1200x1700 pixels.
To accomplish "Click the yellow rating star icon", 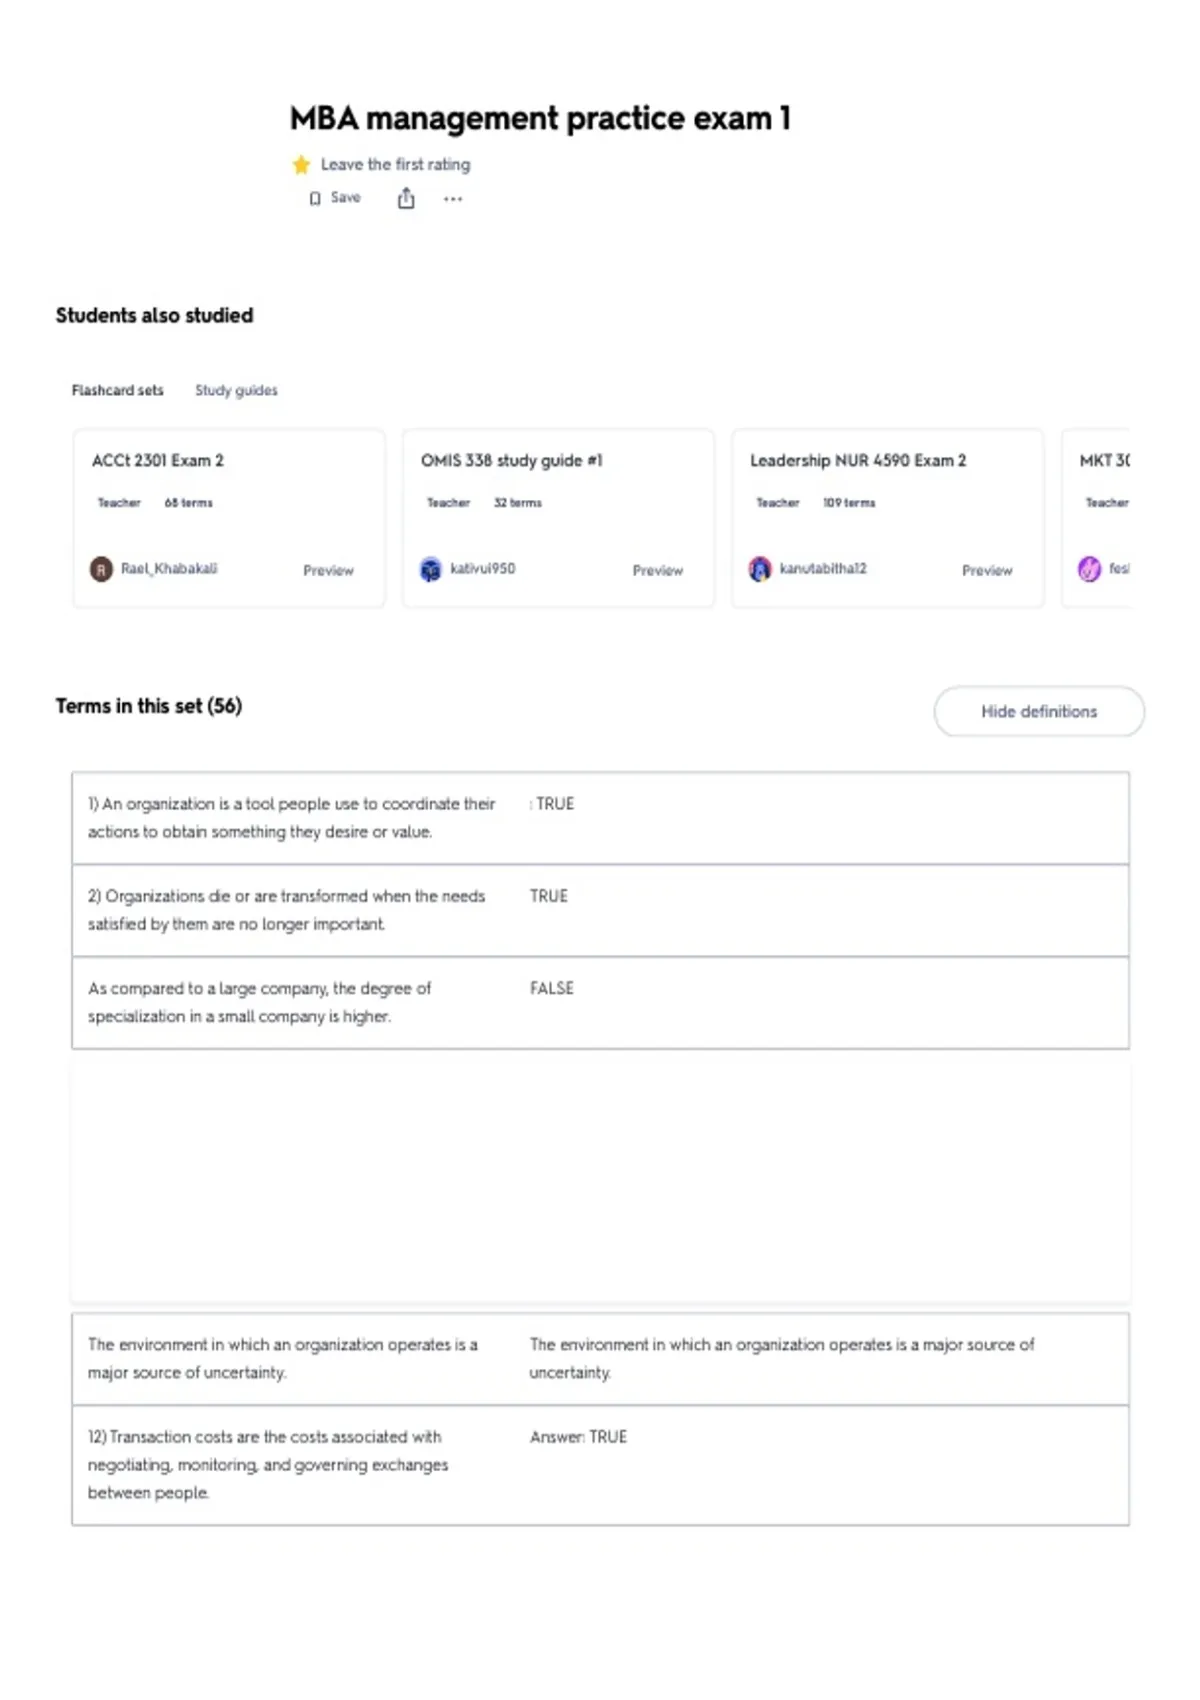I will click(301, 164).
